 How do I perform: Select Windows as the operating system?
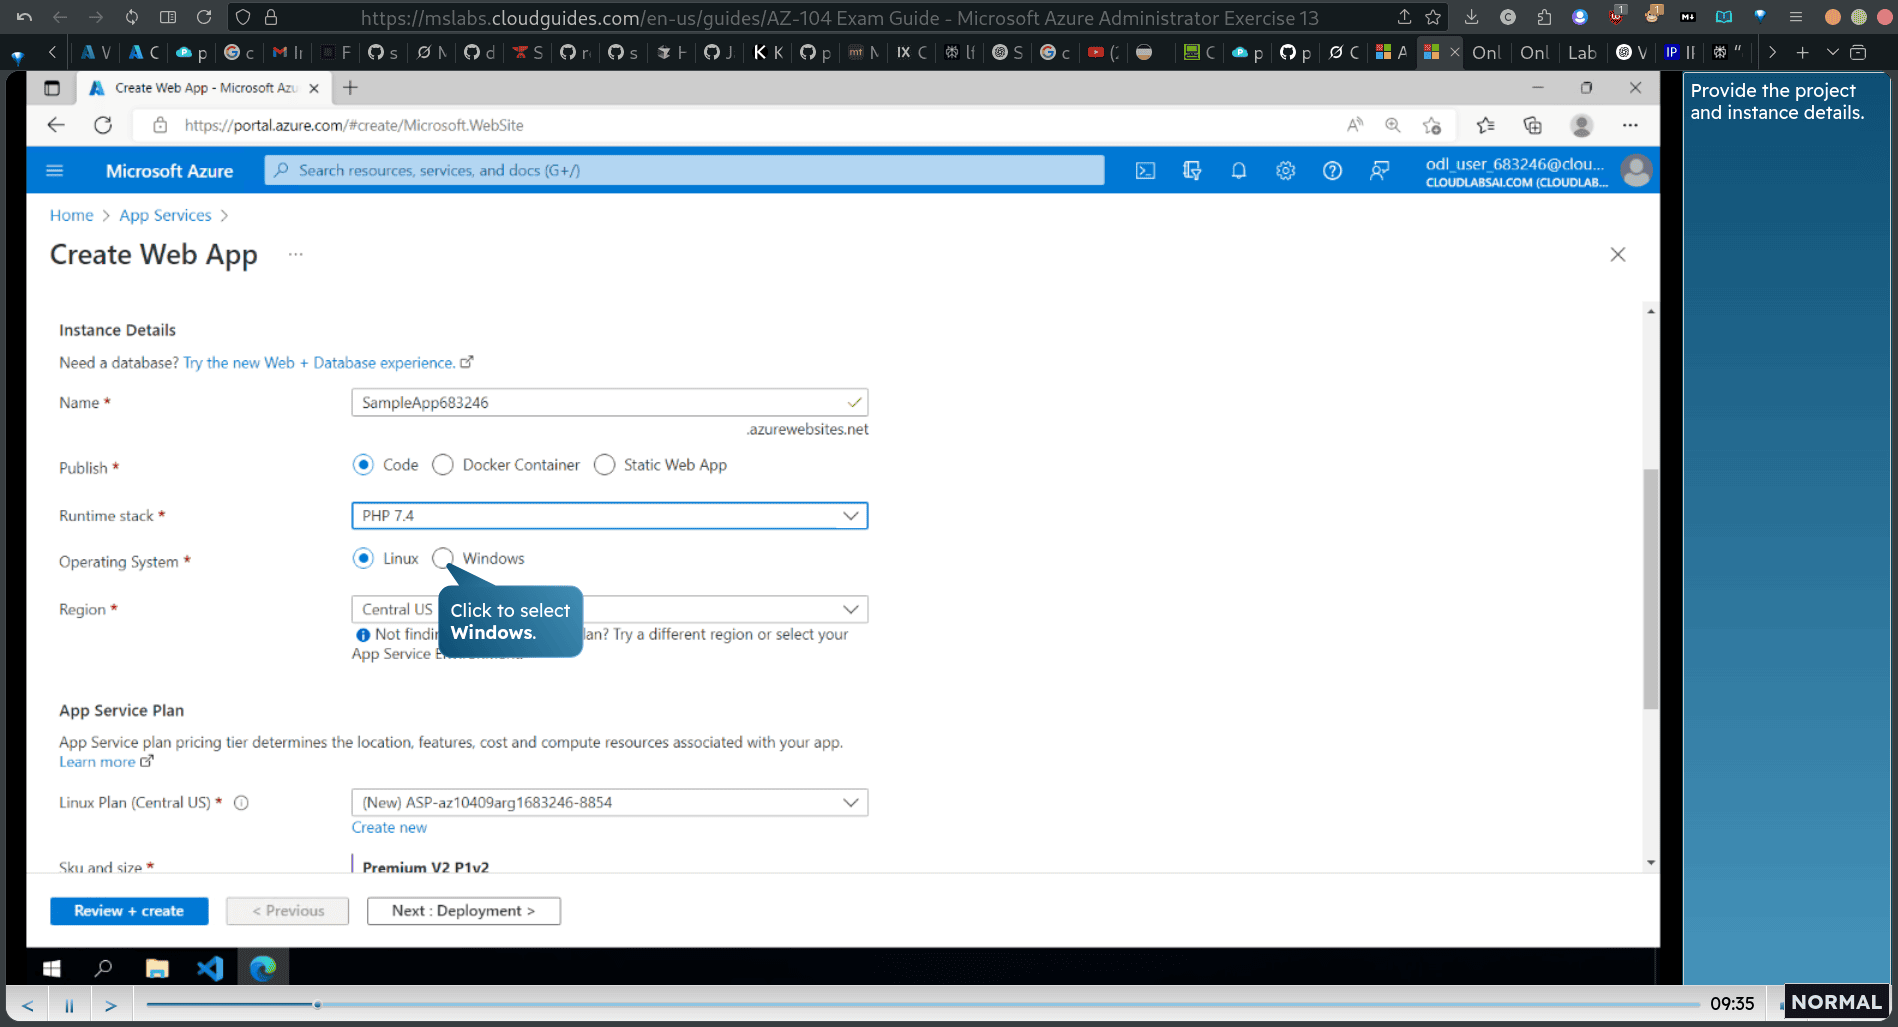pos(443,558)
